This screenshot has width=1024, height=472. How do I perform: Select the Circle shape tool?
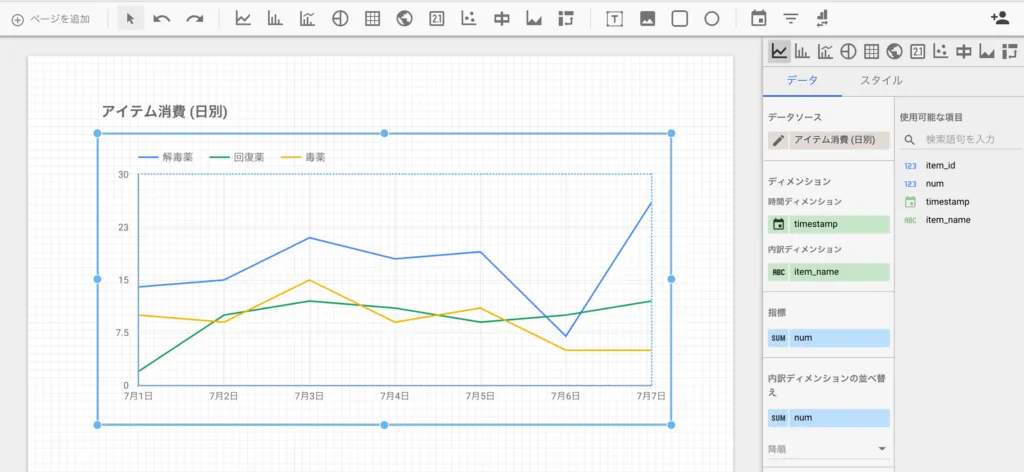[x=712, y=19]
